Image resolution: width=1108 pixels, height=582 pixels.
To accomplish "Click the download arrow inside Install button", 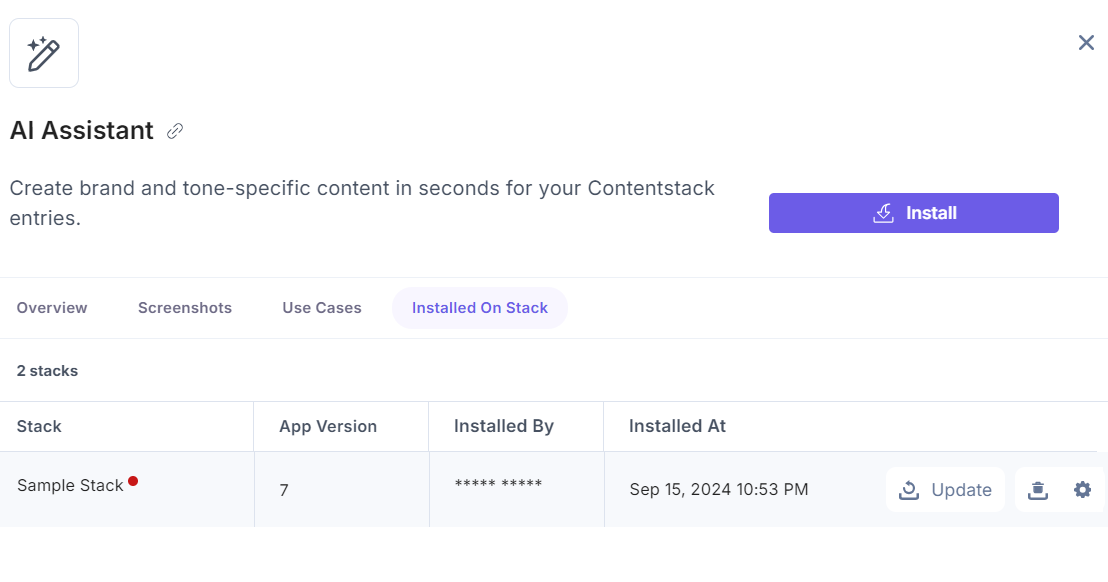I will click(x=883, y=212).
